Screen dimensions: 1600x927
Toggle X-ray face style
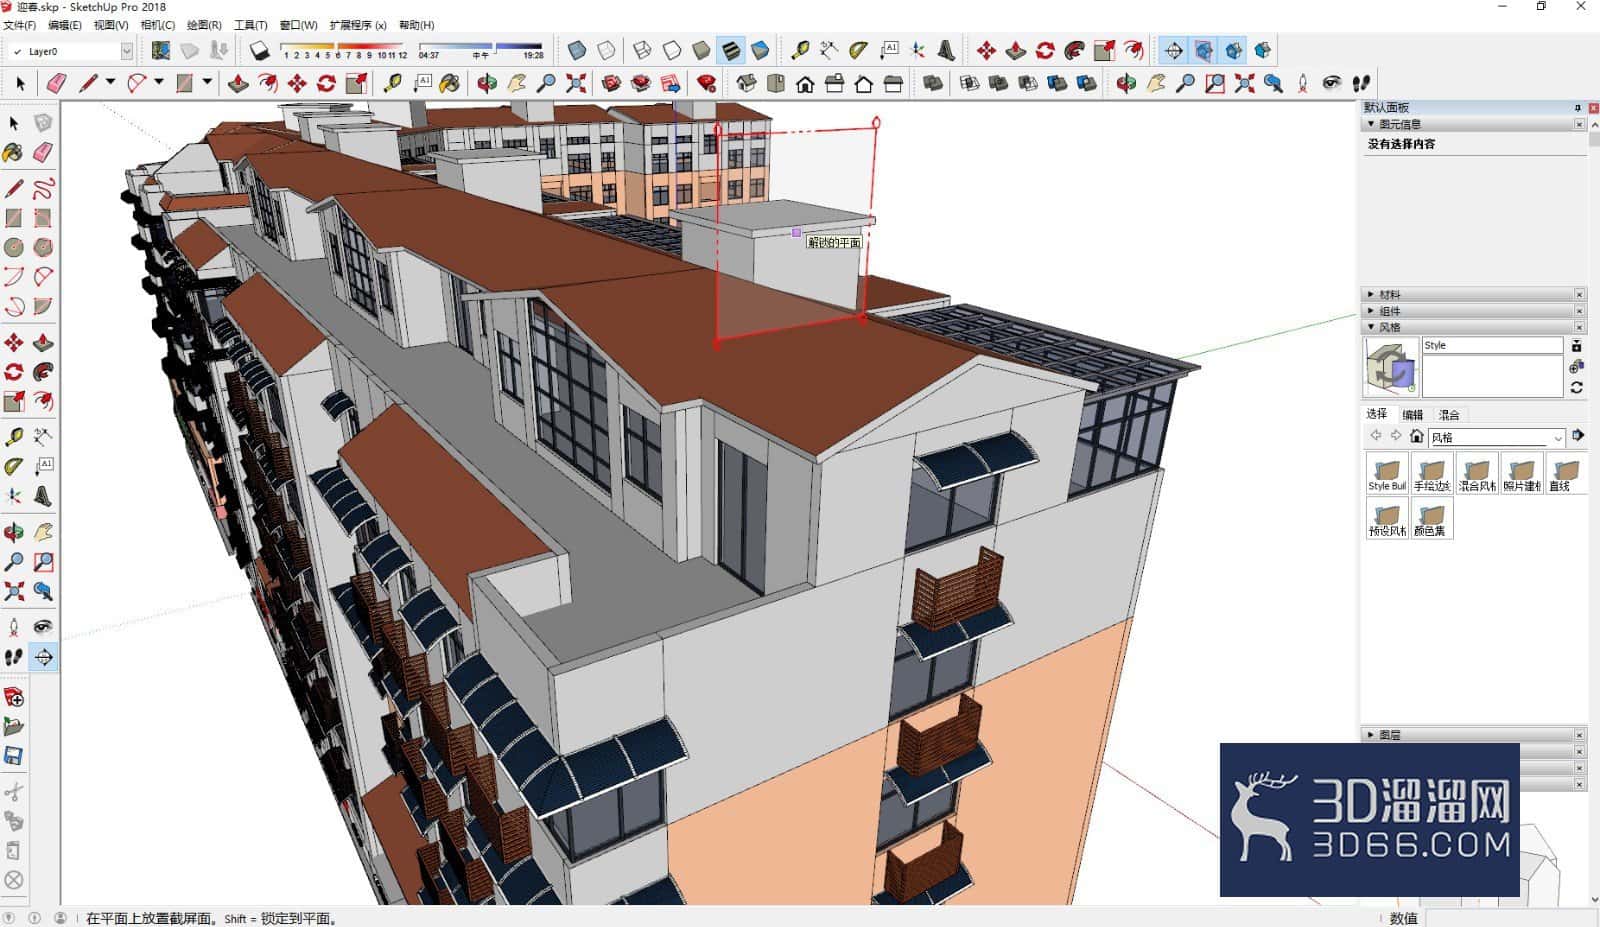coord(577,50)
